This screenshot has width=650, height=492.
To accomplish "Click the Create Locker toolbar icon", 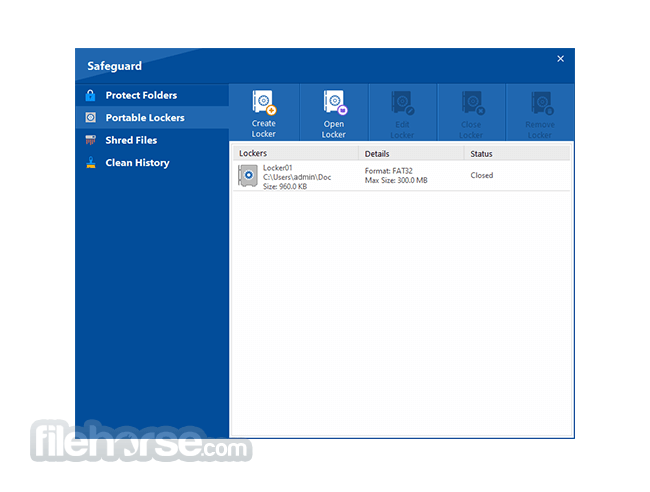I will 264,102.
